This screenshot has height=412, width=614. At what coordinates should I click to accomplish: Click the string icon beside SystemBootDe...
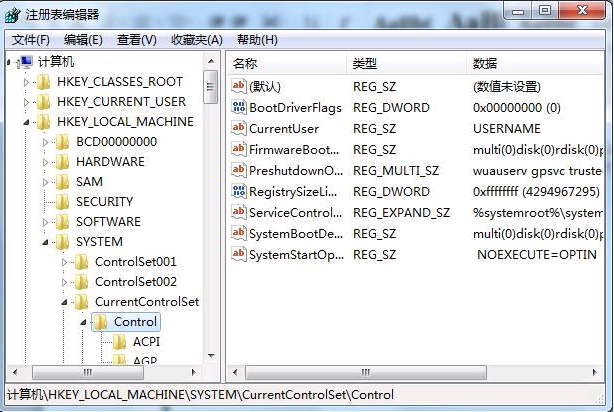click(x=238, y=233)
